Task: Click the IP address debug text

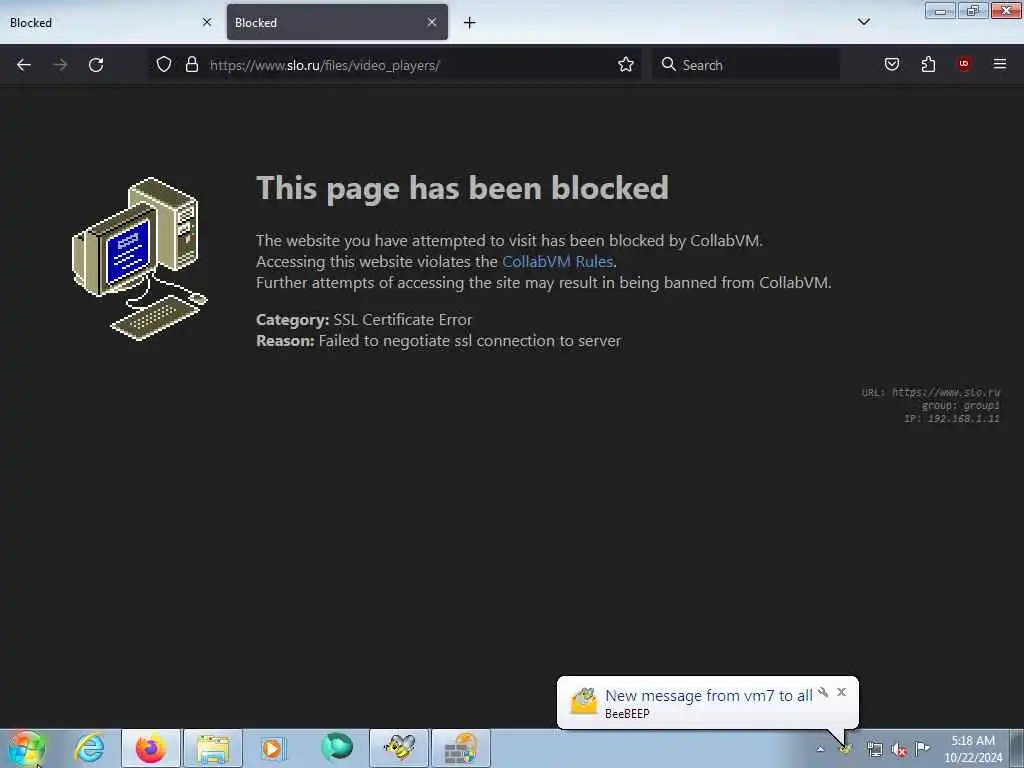Action: click(952, 419)
